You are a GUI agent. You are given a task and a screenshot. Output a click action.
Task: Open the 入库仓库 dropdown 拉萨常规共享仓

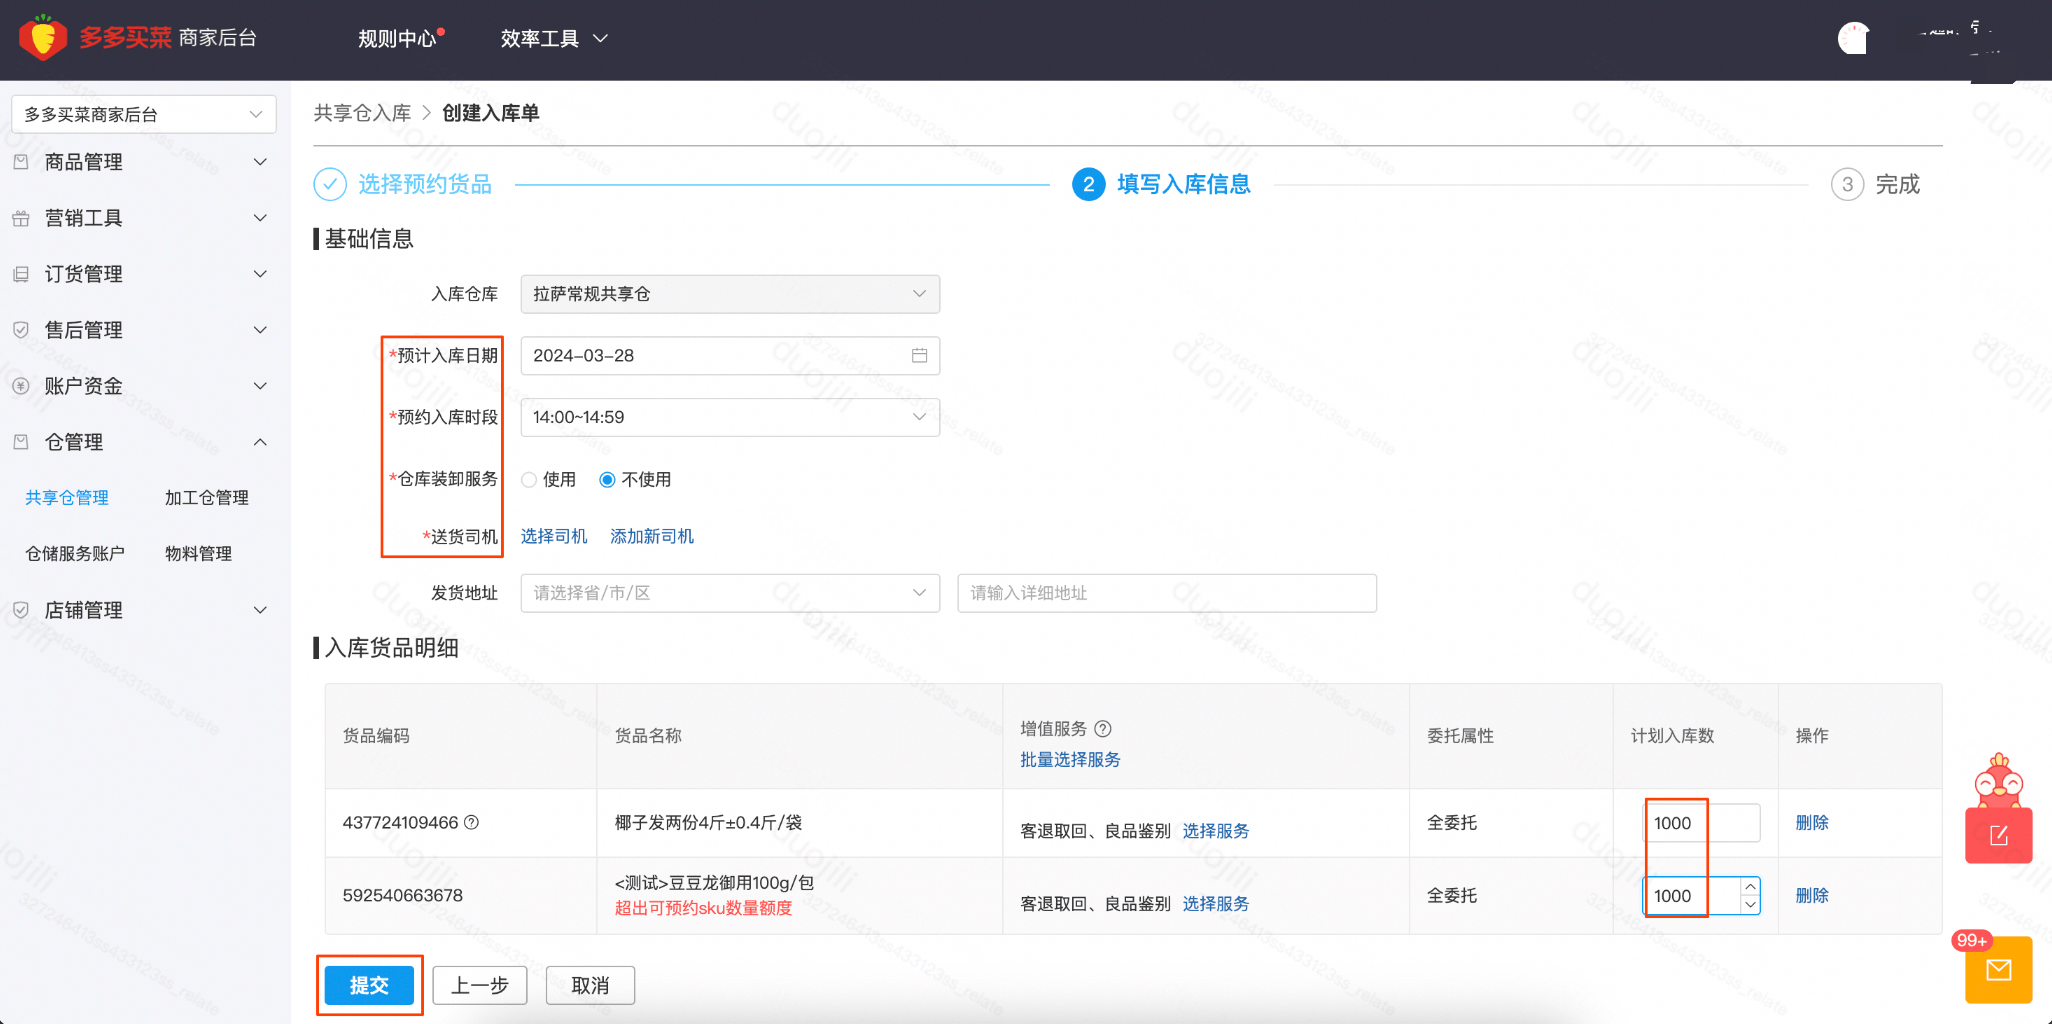point(730,294)
